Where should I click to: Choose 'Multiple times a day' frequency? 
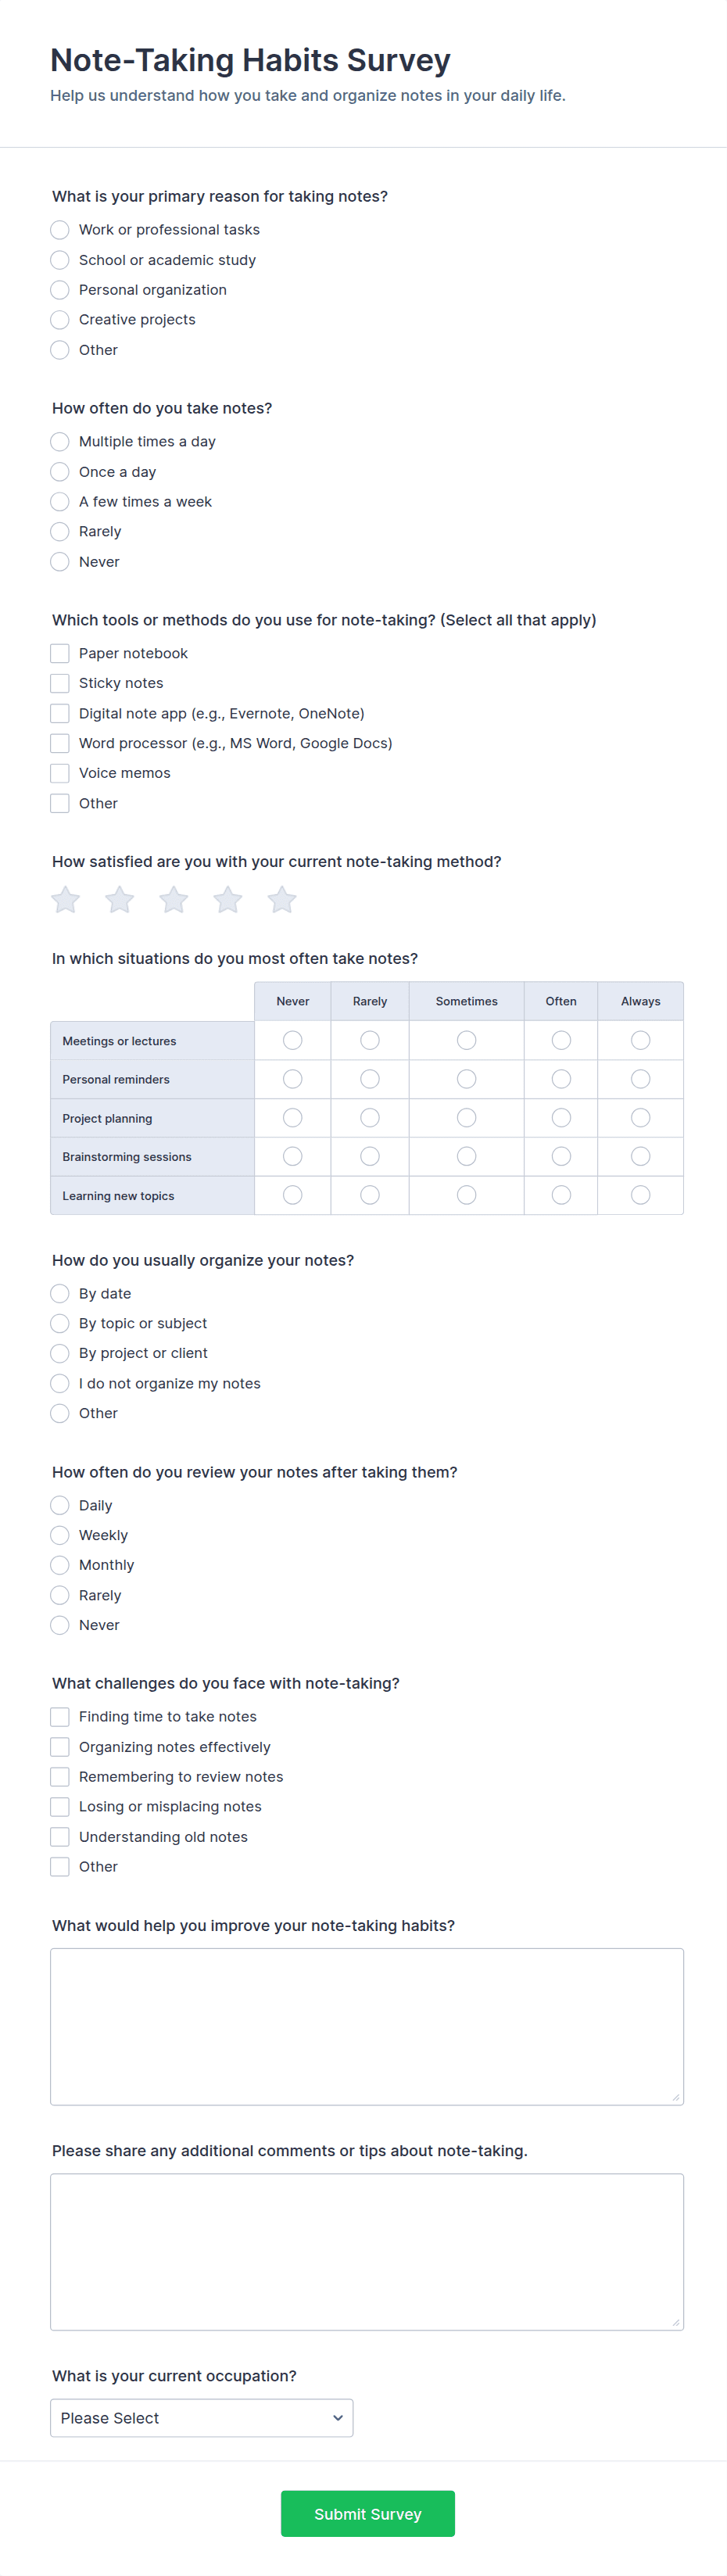click(x=60, y=442)
